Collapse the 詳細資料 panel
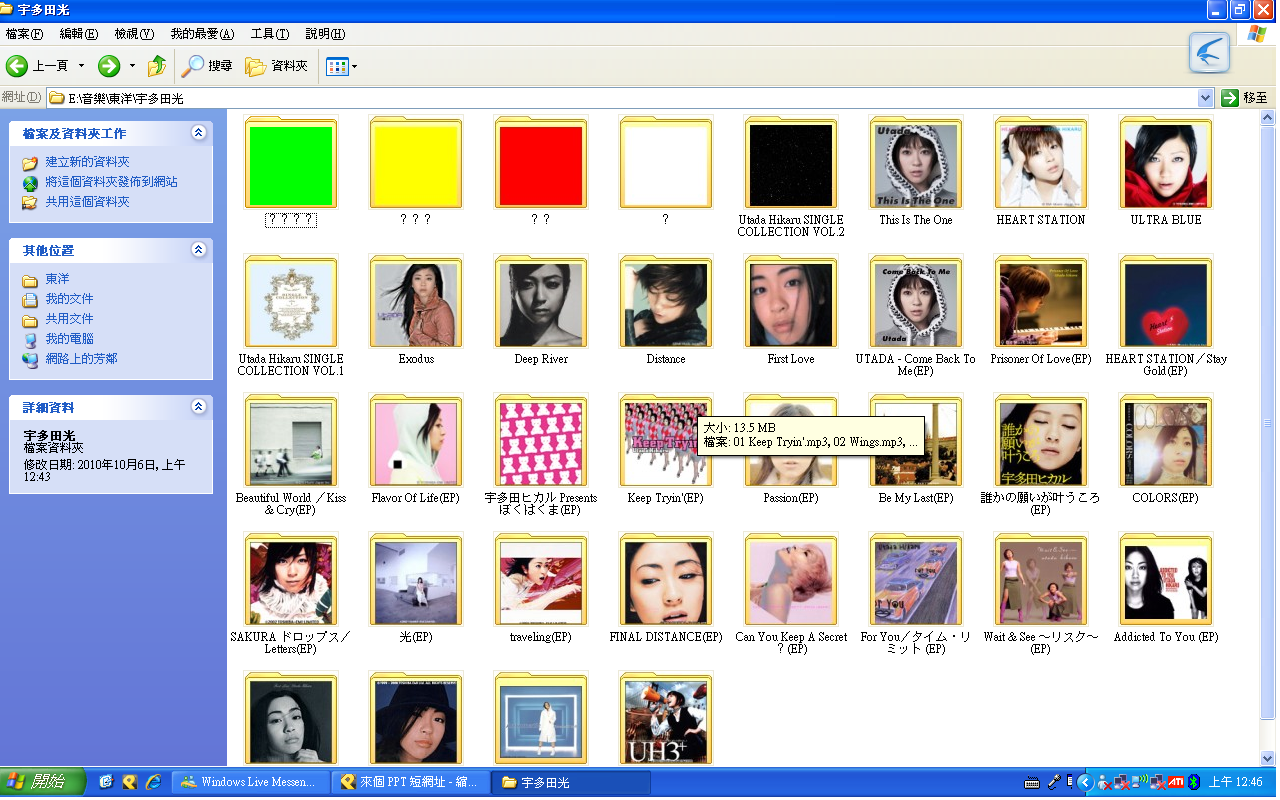This screenshot has width=1280, height=800. click(x=198, y=407)
